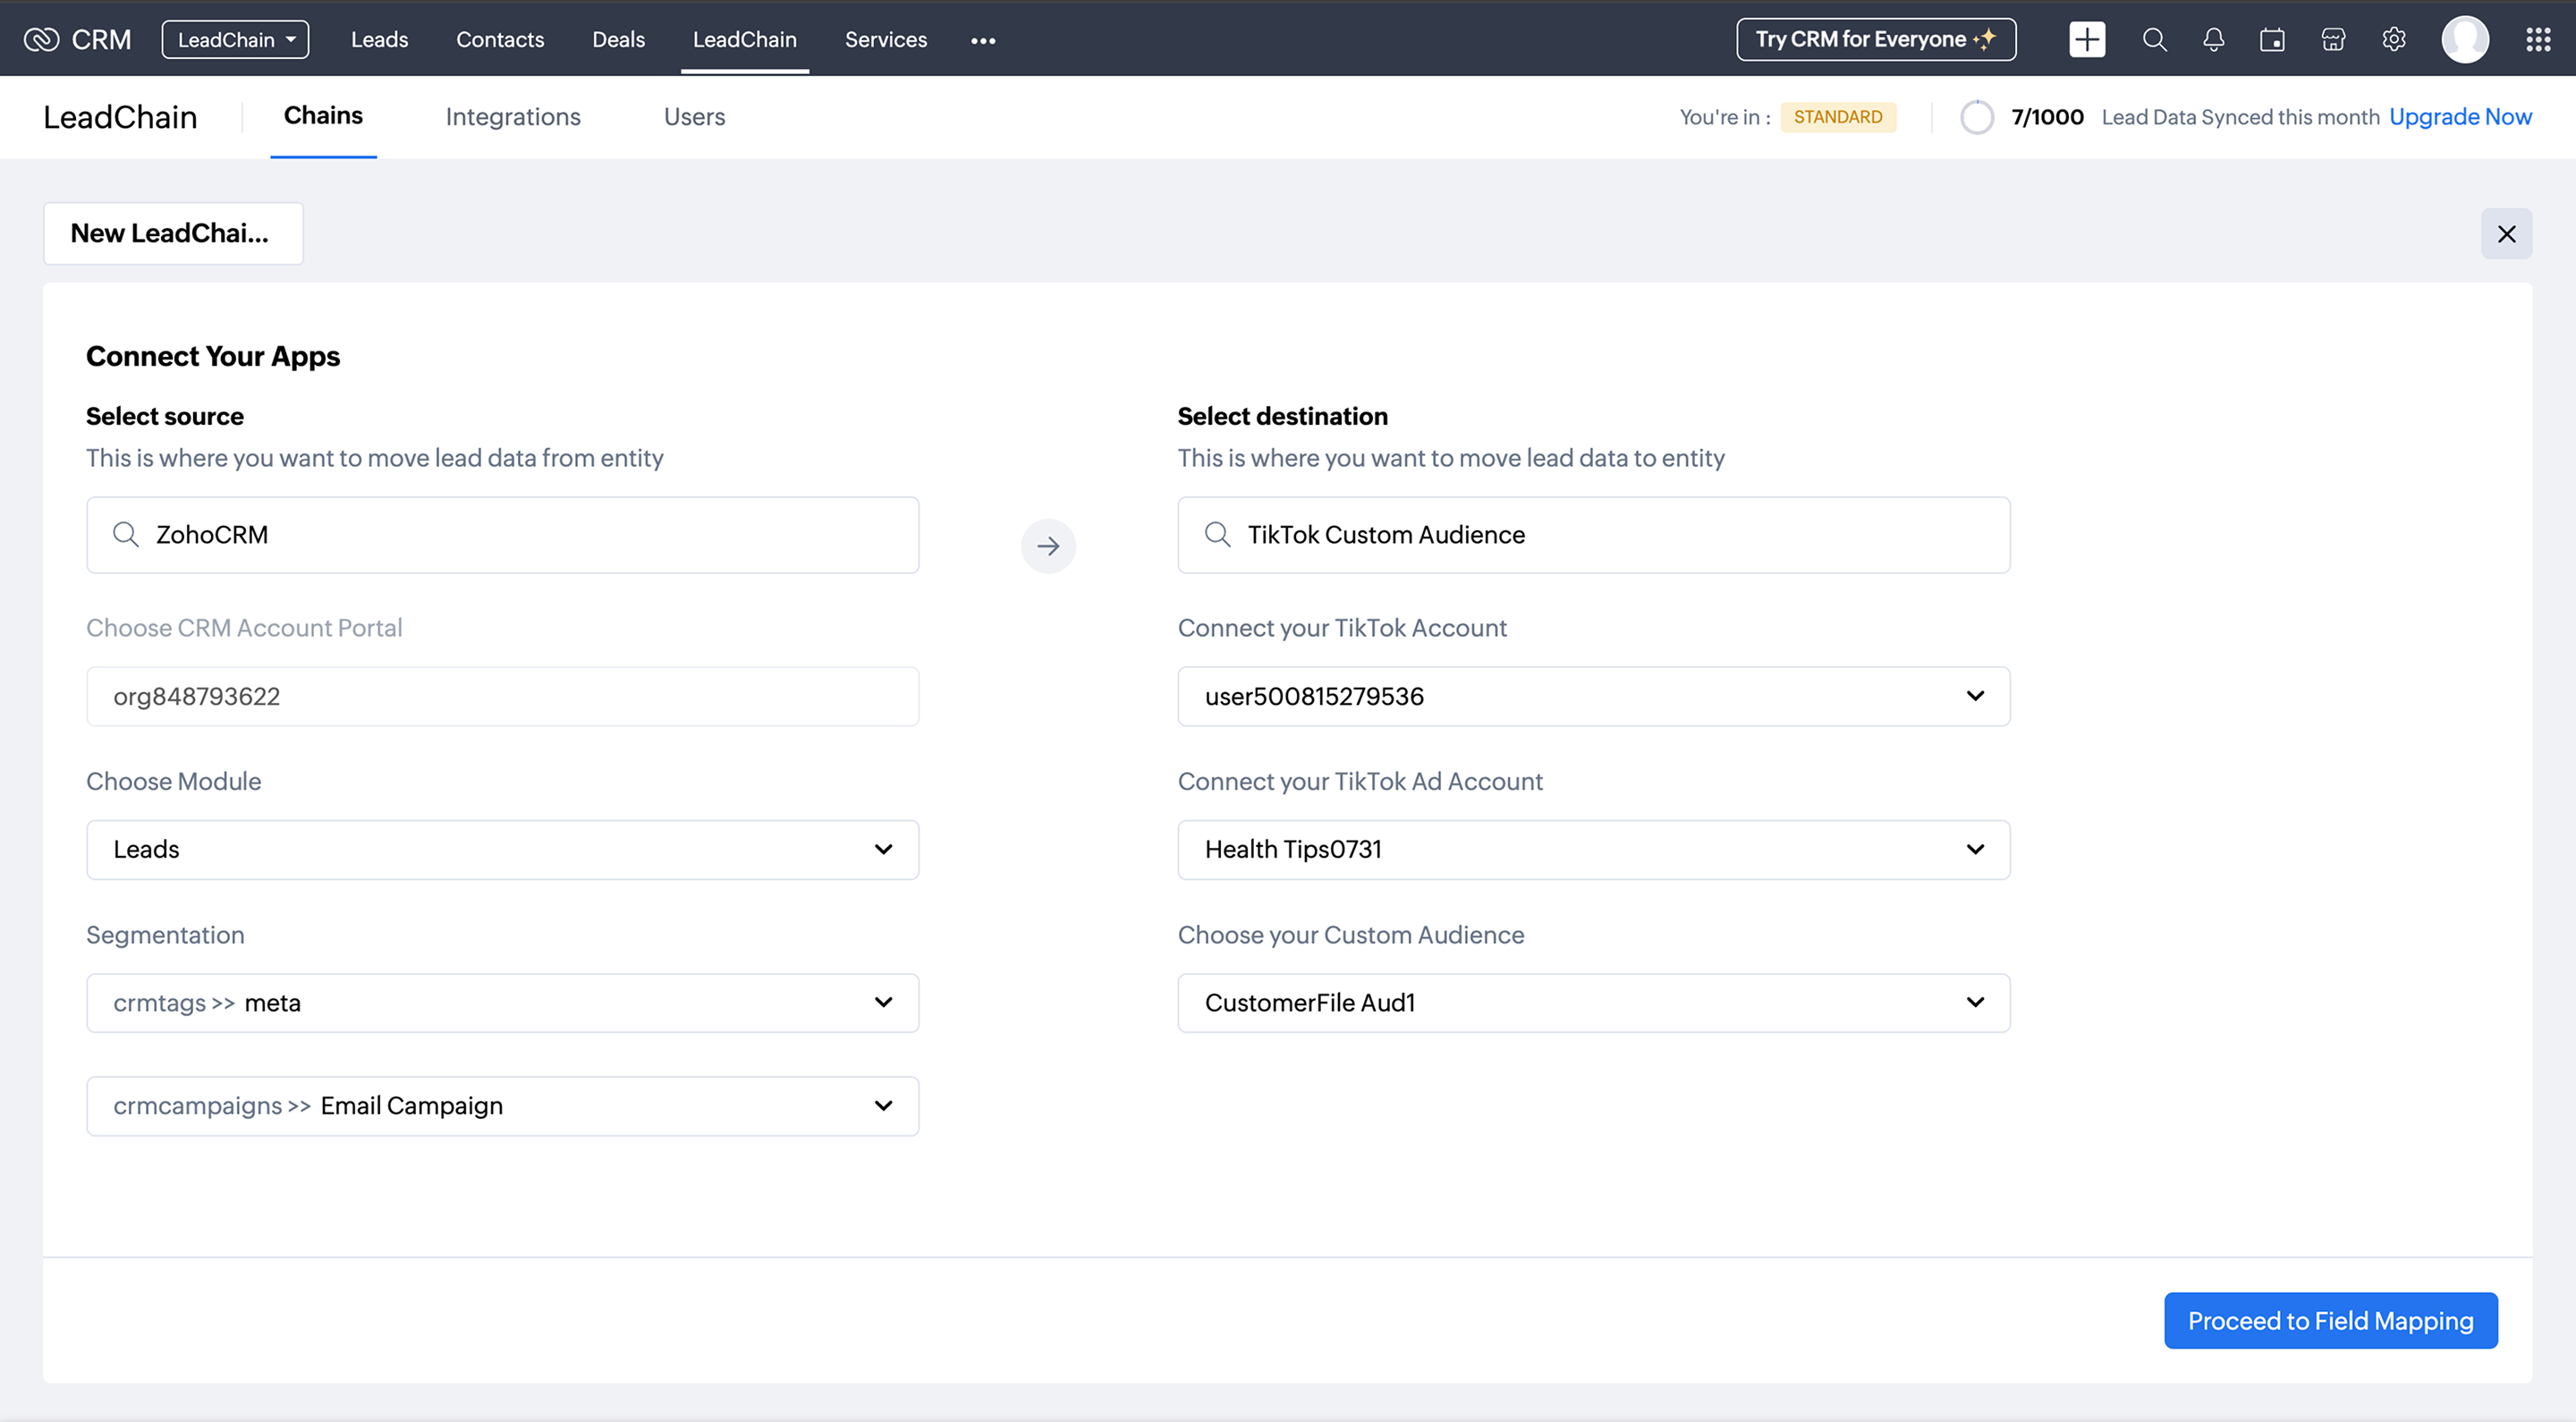Switch to the Users tab
This screenshot has height=1422, width=2576.
(694, 117)
